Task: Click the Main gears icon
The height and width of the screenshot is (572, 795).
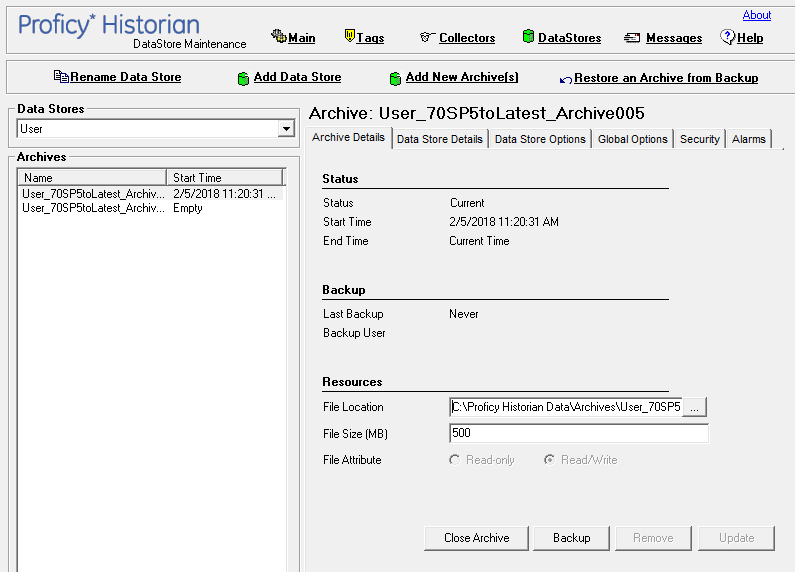Action: (x=278, y=36)
